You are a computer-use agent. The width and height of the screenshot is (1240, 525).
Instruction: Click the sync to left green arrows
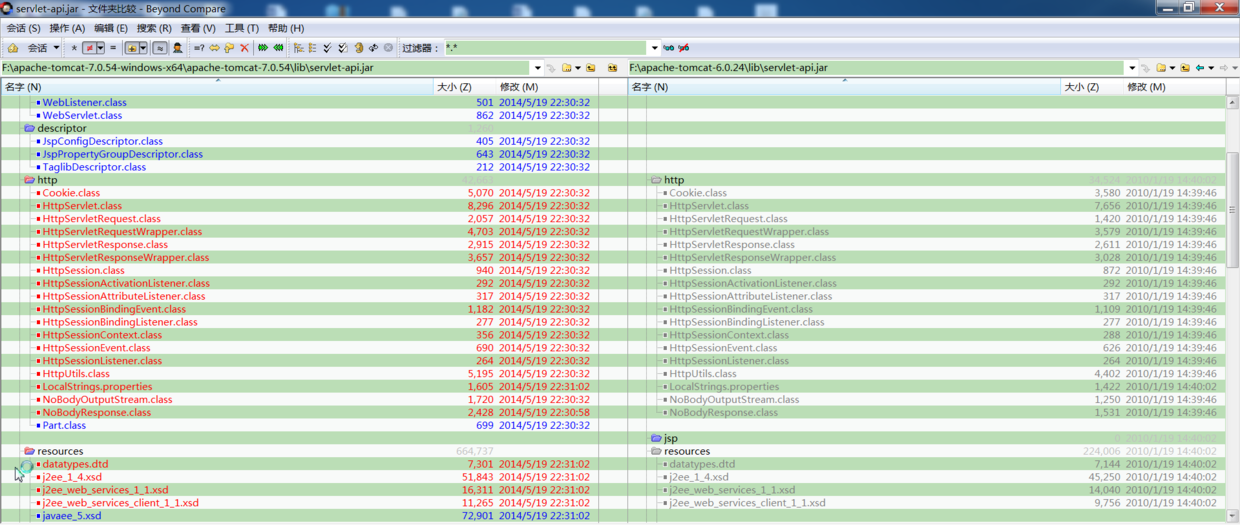coord(278,47)
